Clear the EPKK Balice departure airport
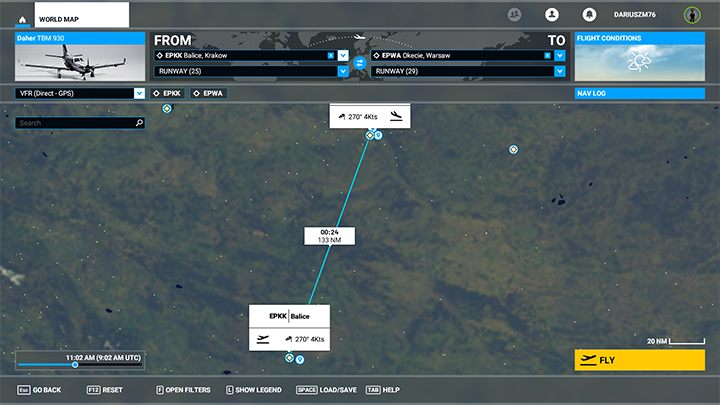Screen dimensions: 720x405 click(x=331, y=56)
